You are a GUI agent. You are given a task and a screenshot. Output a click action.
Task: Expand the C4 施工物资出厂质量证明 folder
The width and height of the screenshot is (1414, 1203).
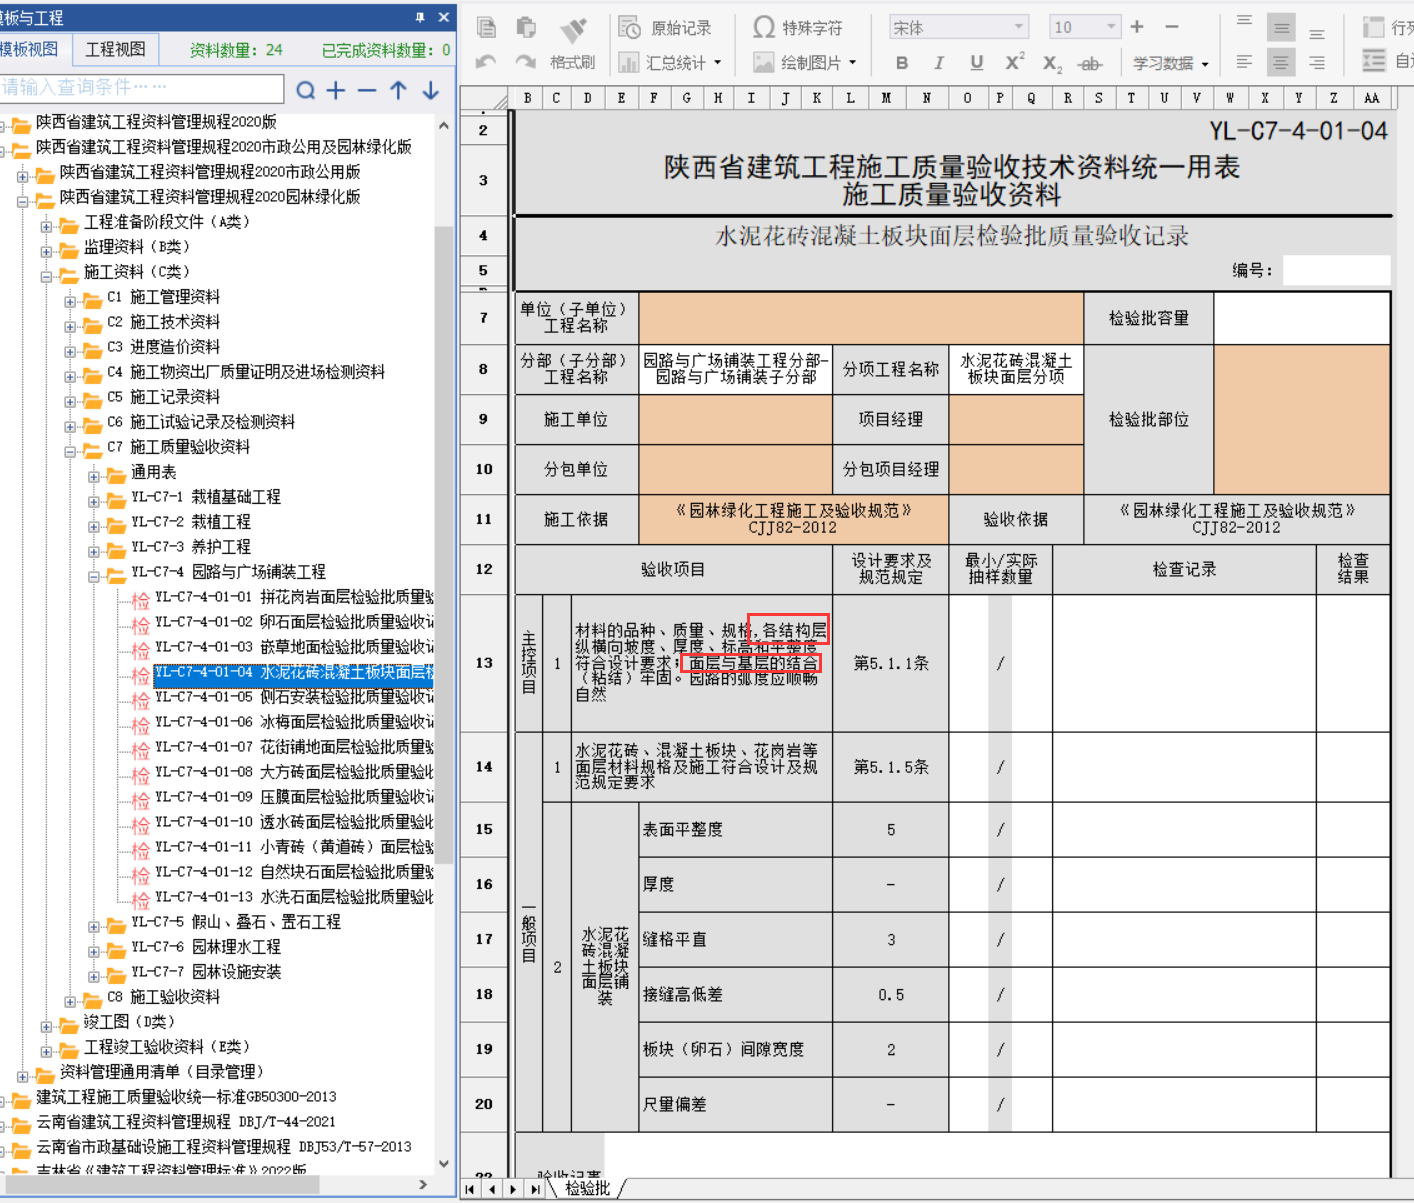tap(70, 377)
